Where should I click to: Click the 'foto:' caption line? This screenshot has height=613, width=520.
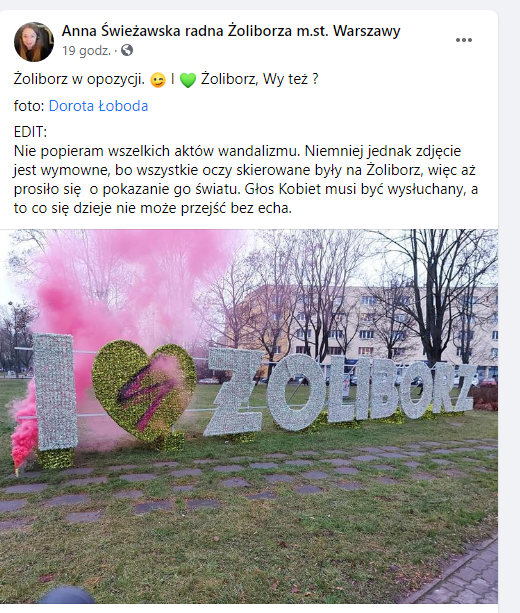[81, 106]
